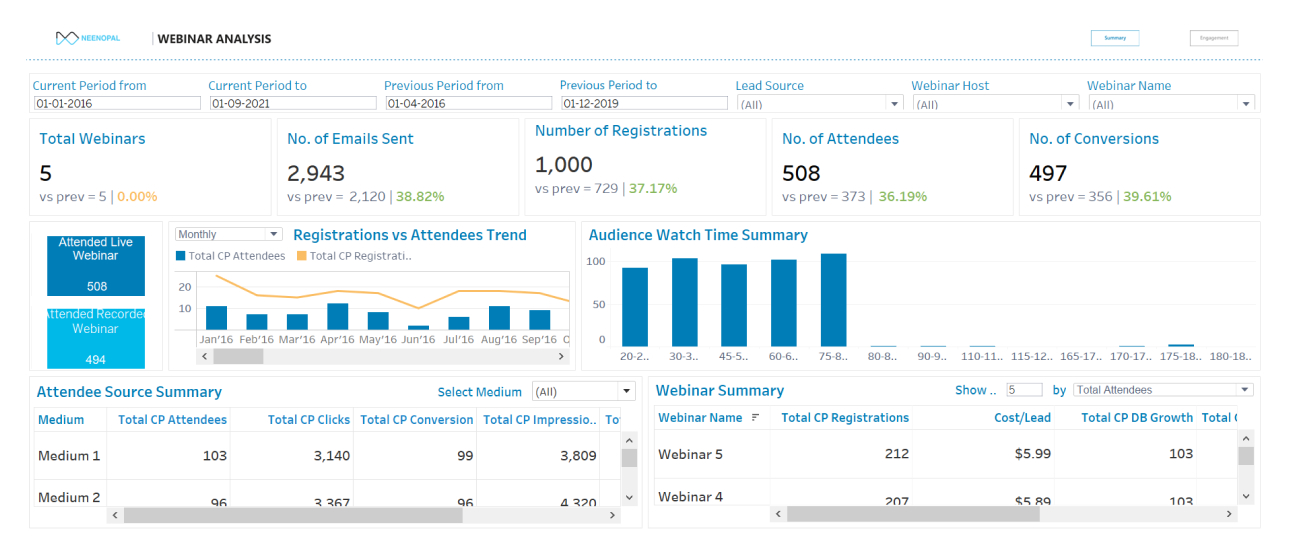Click the 3,809 impressions cell
The width and height of the screenshot is (1290, 555).
[x=577, y=456]
